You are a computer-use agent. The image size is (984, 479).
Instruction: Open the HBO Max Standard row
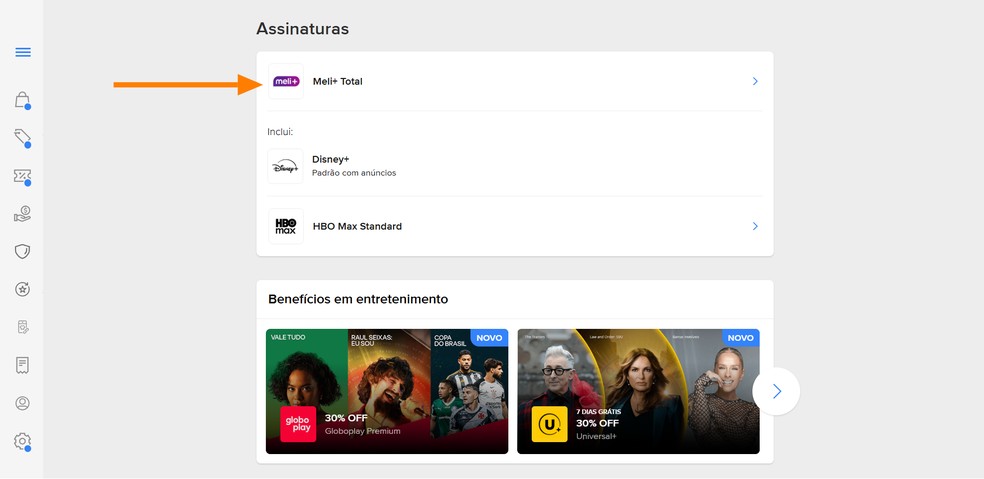[515, 226]
